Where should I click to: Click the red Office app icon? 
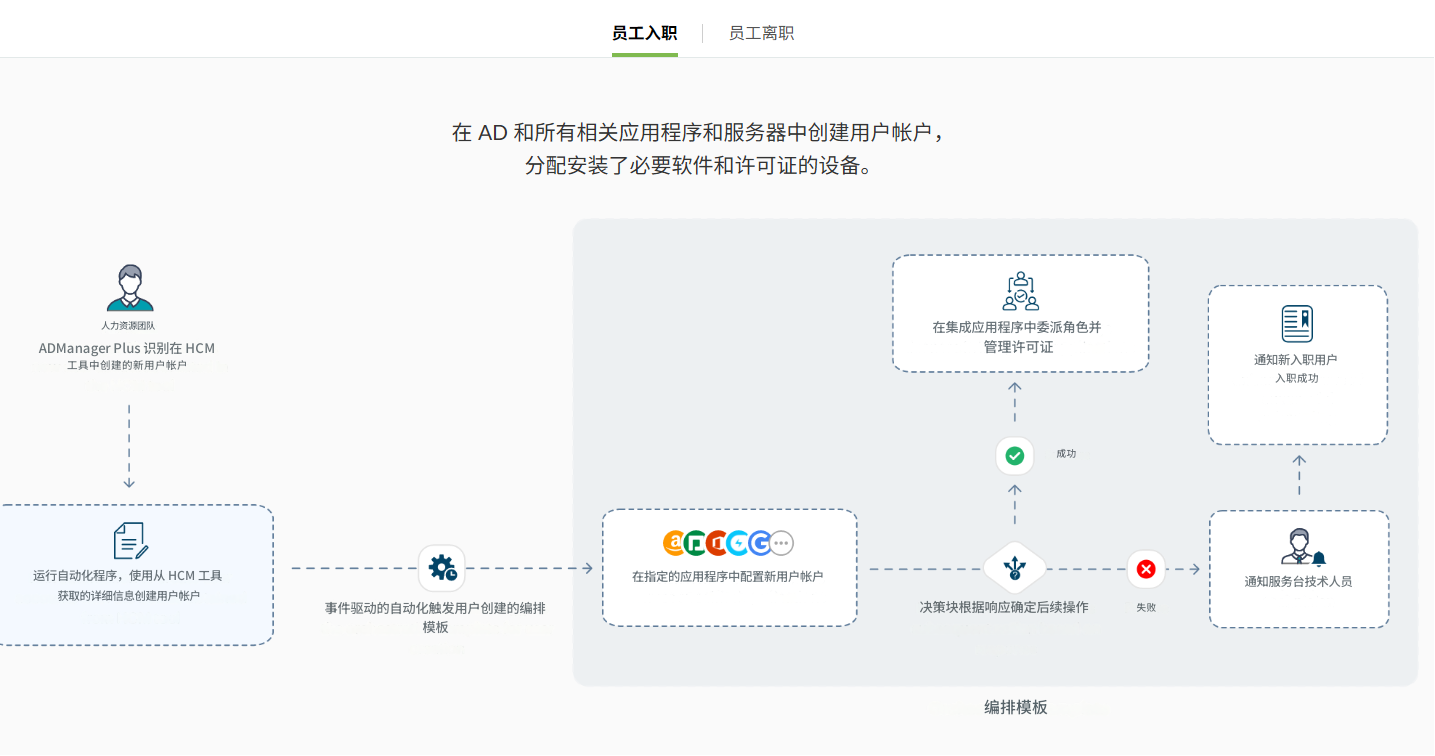tap(717, 543)
